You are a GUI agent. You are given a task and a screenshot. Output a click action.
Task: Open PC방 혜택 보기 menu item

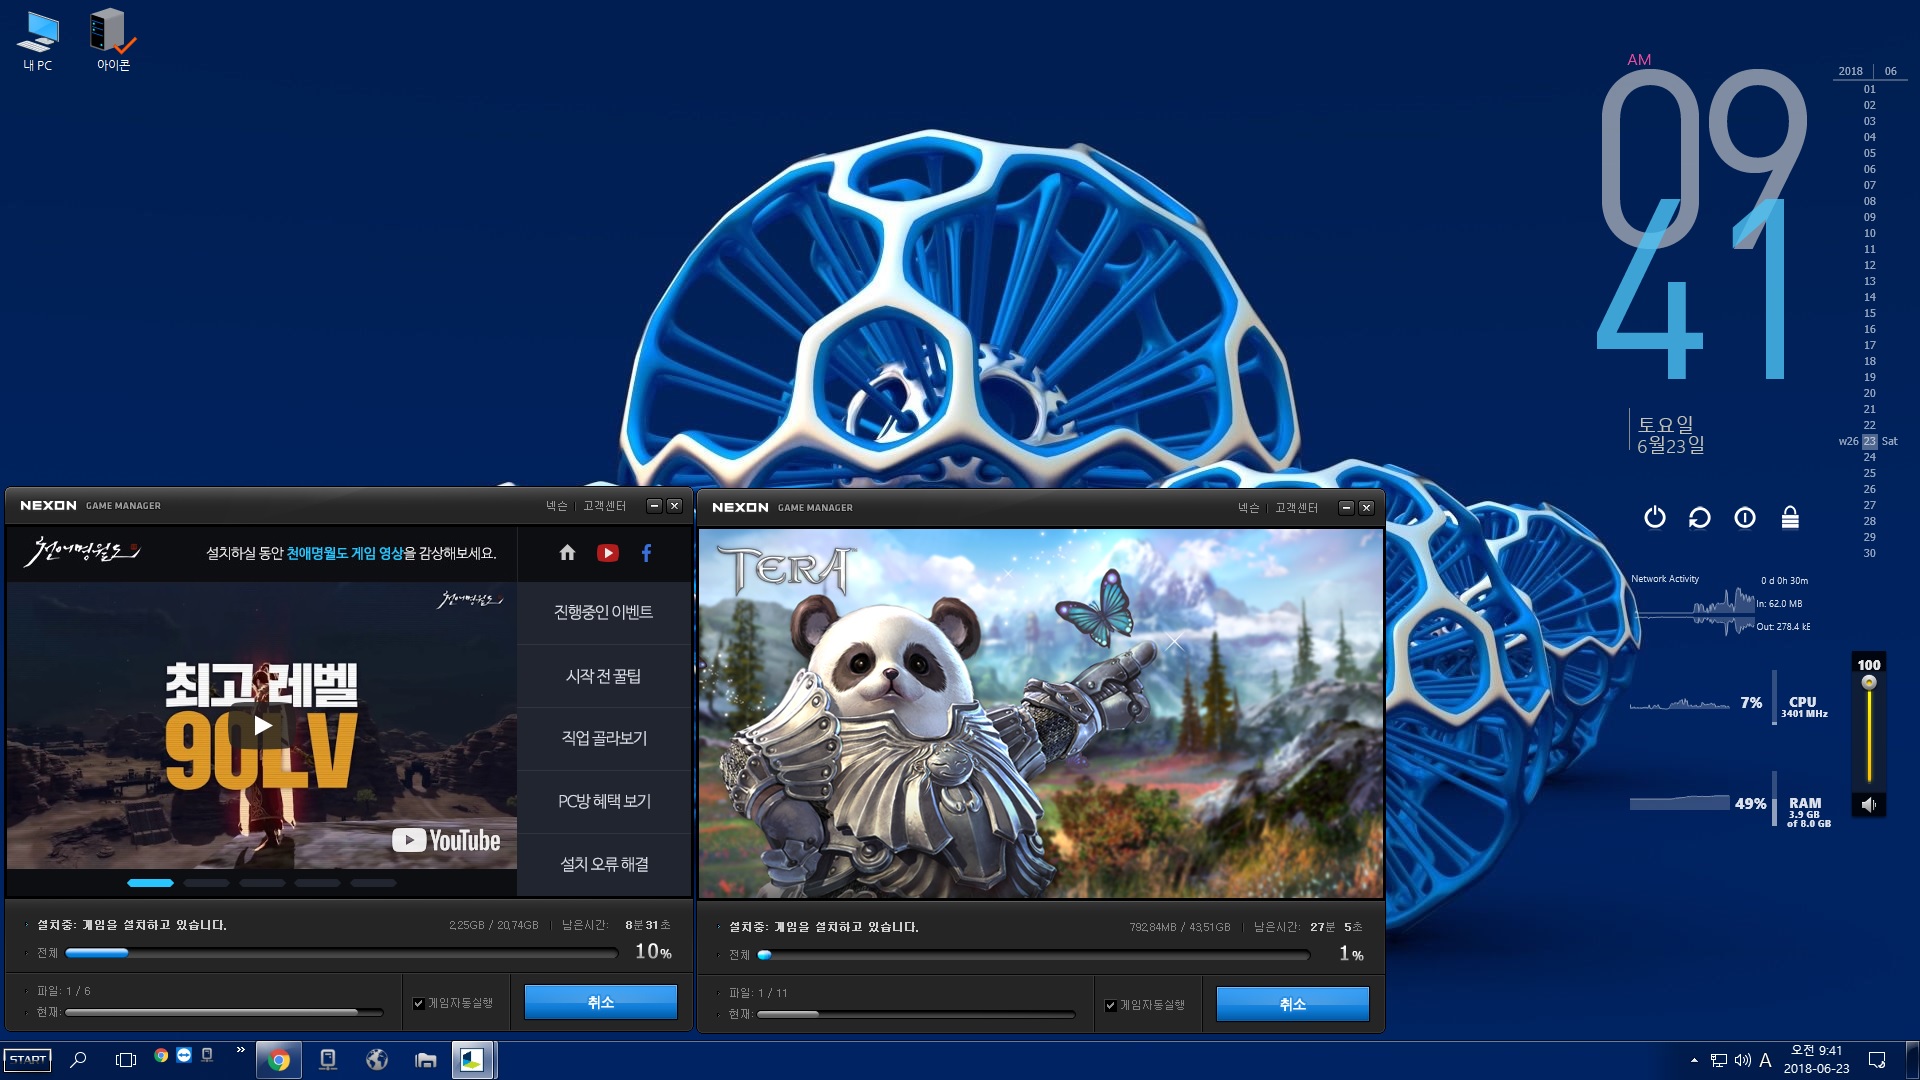click(604, 801)
